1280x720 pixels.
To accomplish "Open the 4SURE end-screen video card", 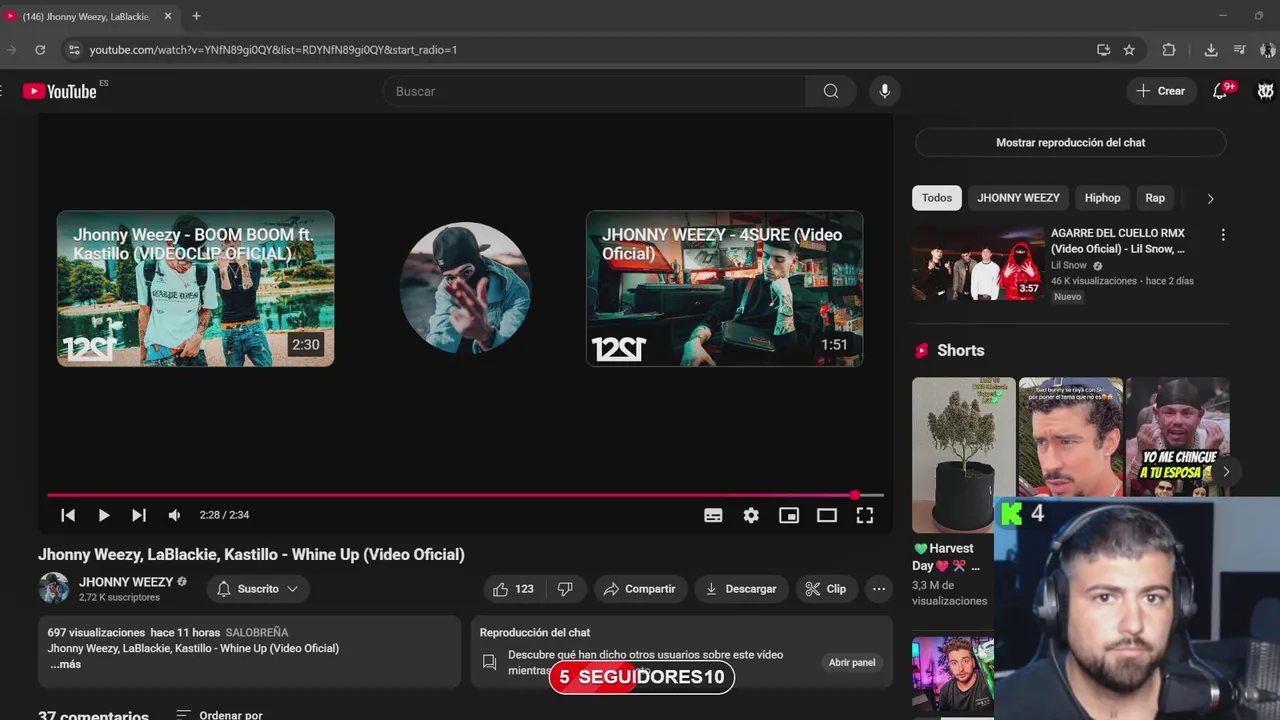I will 724,289.
